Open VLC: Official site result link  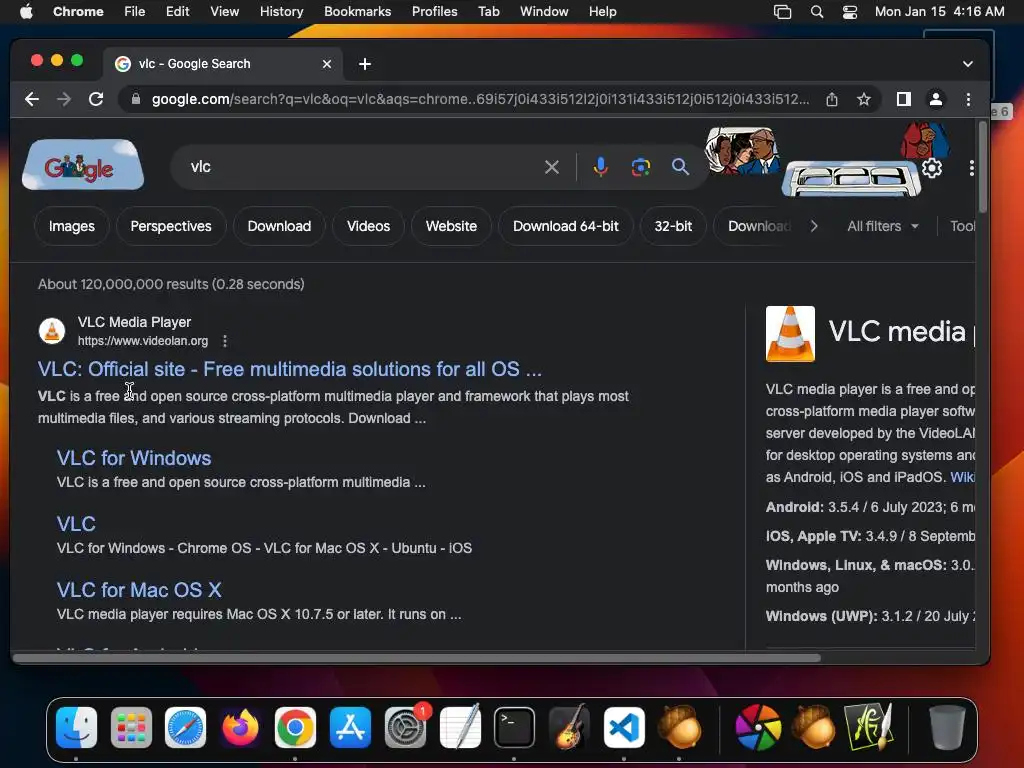click(290, 369)
